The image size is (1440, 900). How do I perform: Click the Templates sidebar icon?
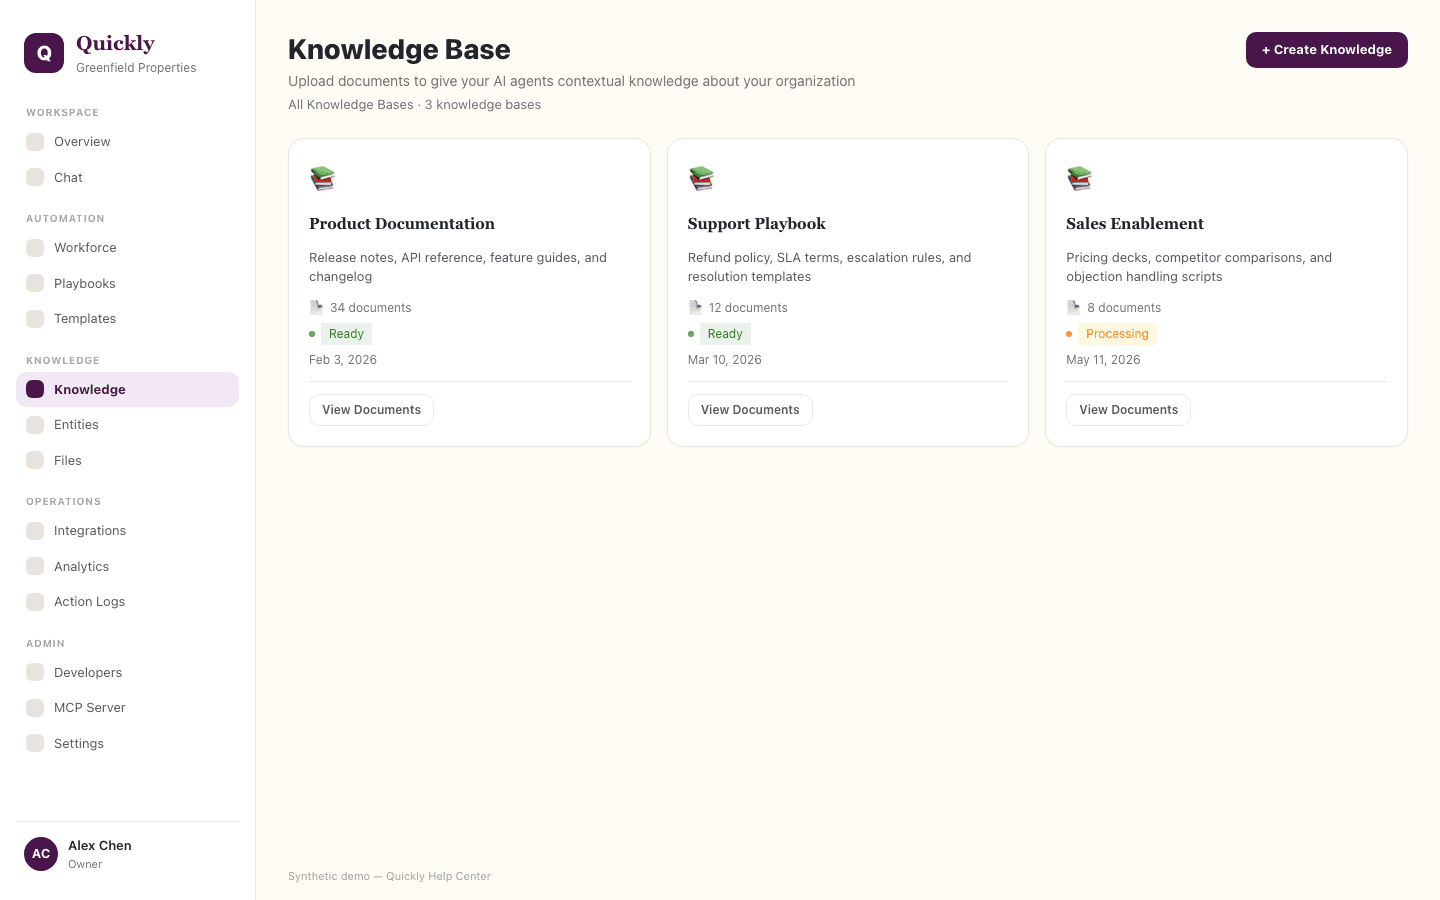pyautogui.click(x=35, y=319)
